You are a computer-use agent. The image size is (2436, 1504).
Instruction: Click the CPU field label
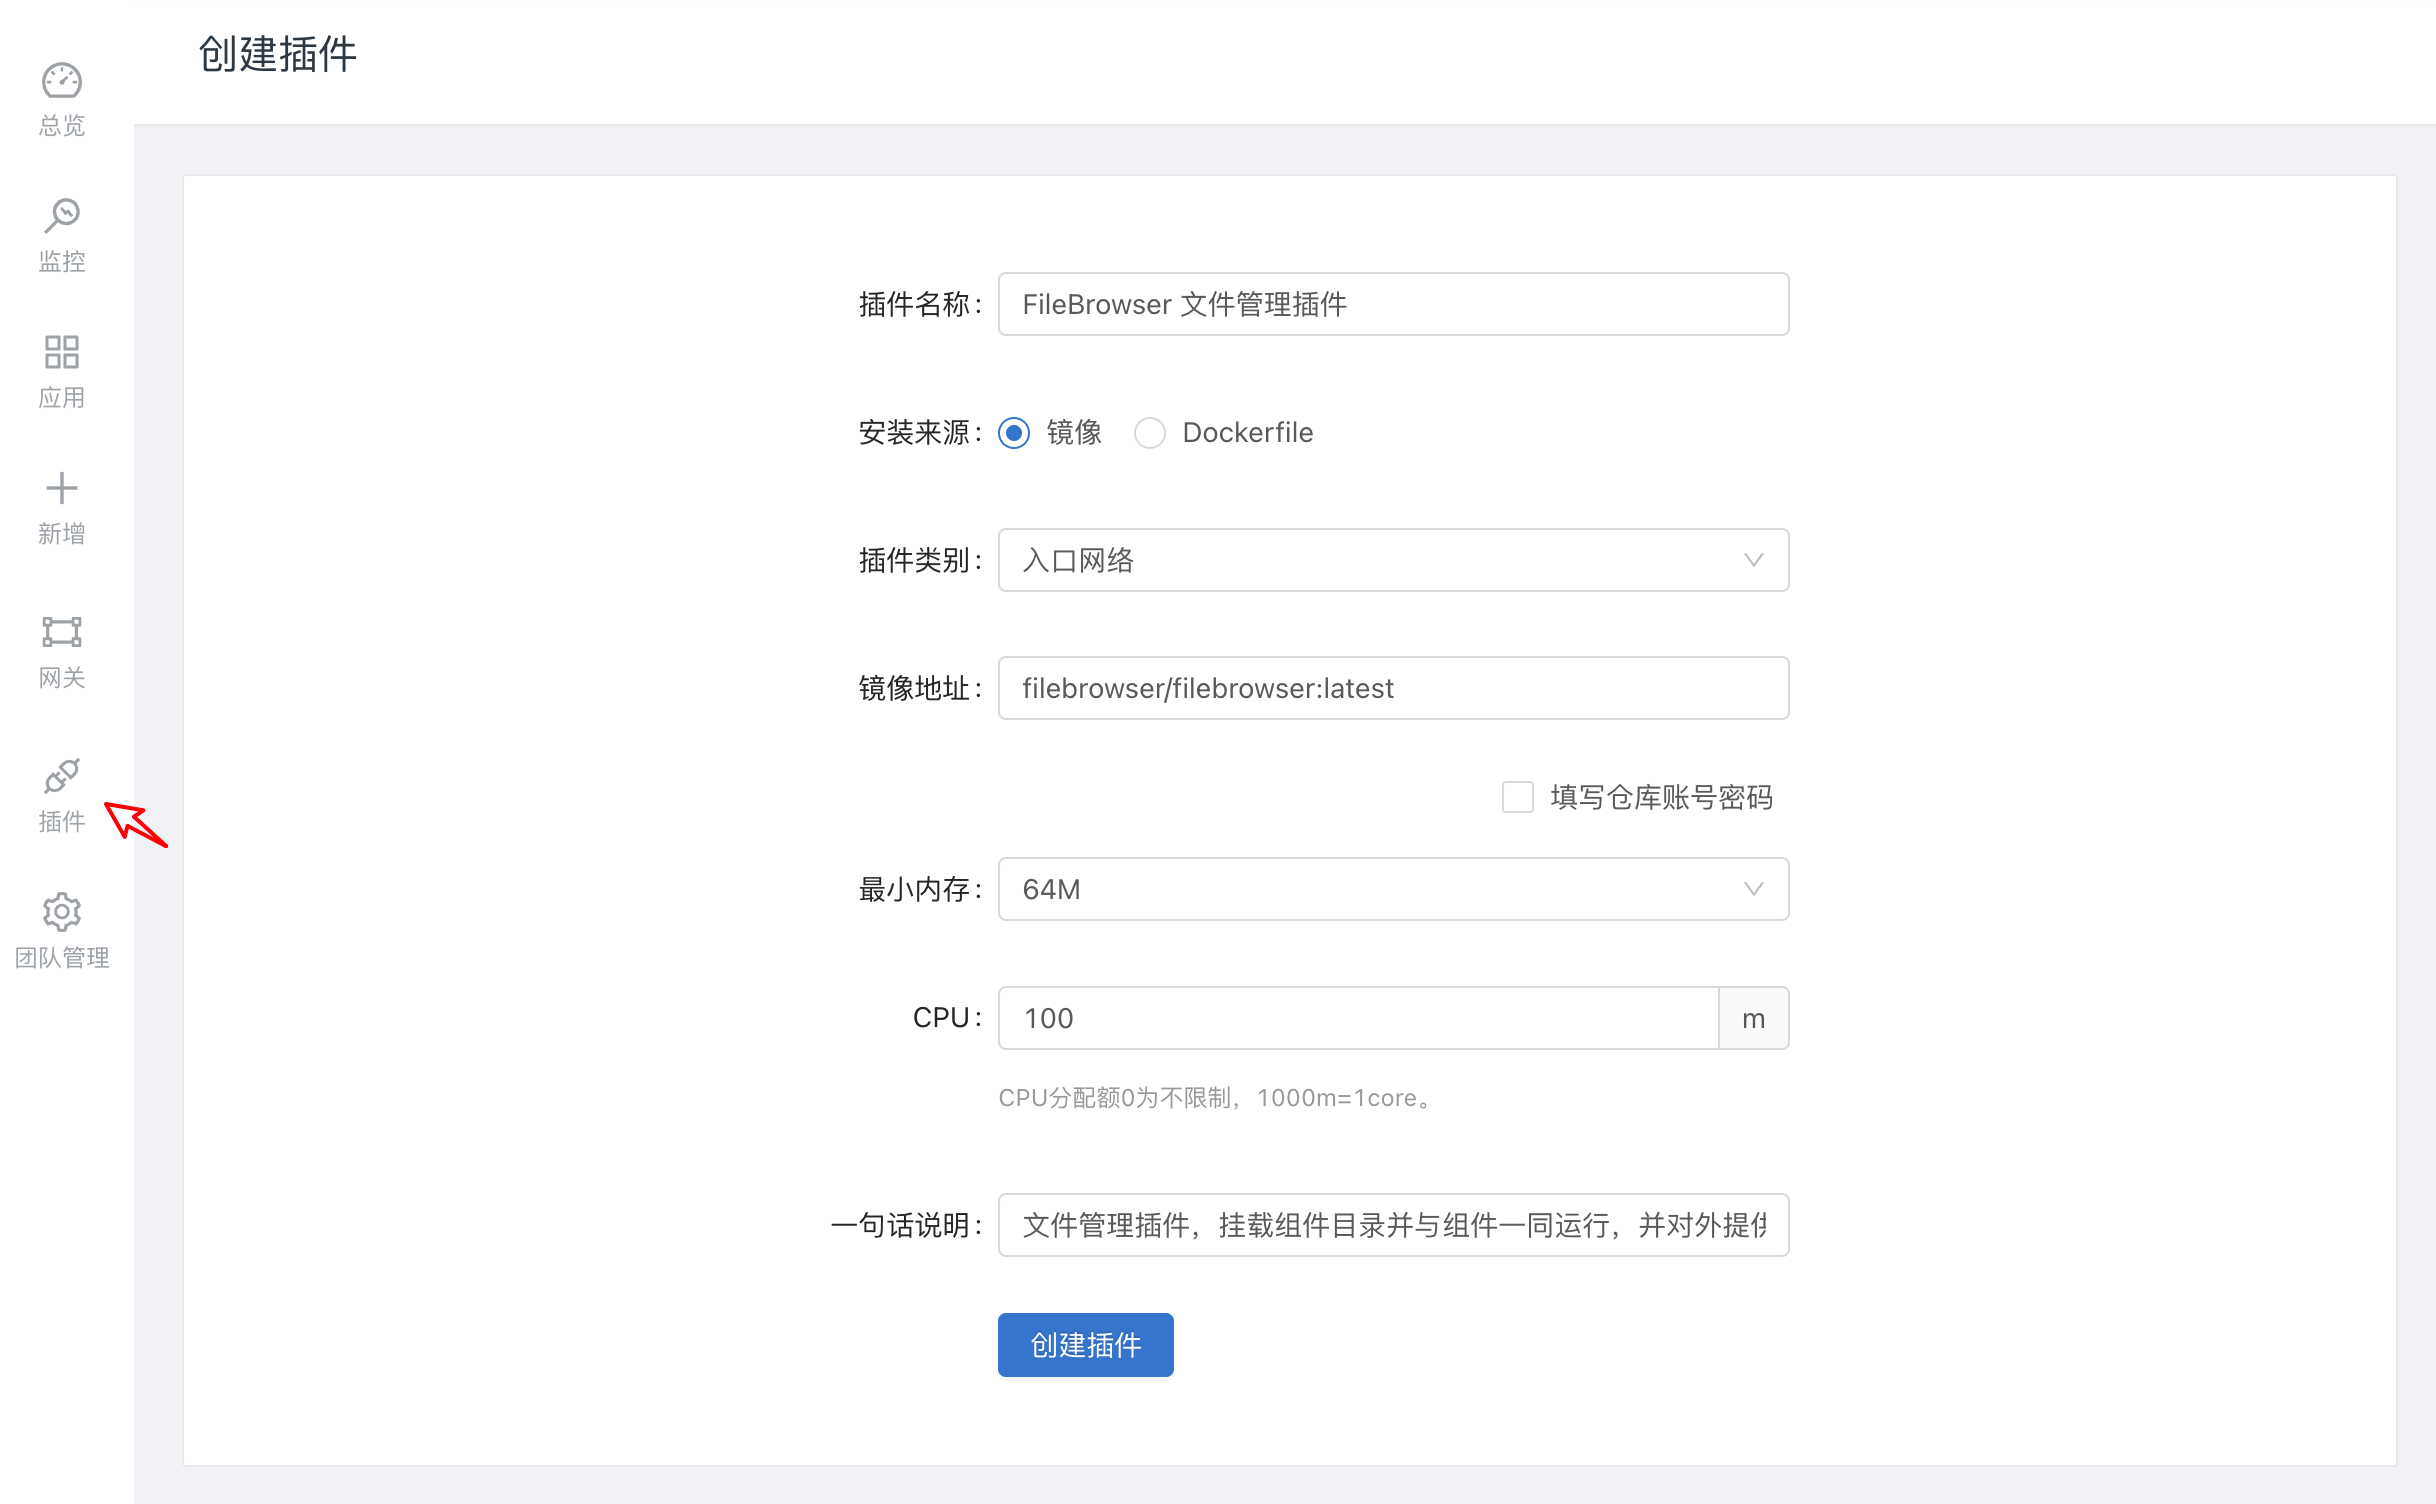coord(946,1018)
